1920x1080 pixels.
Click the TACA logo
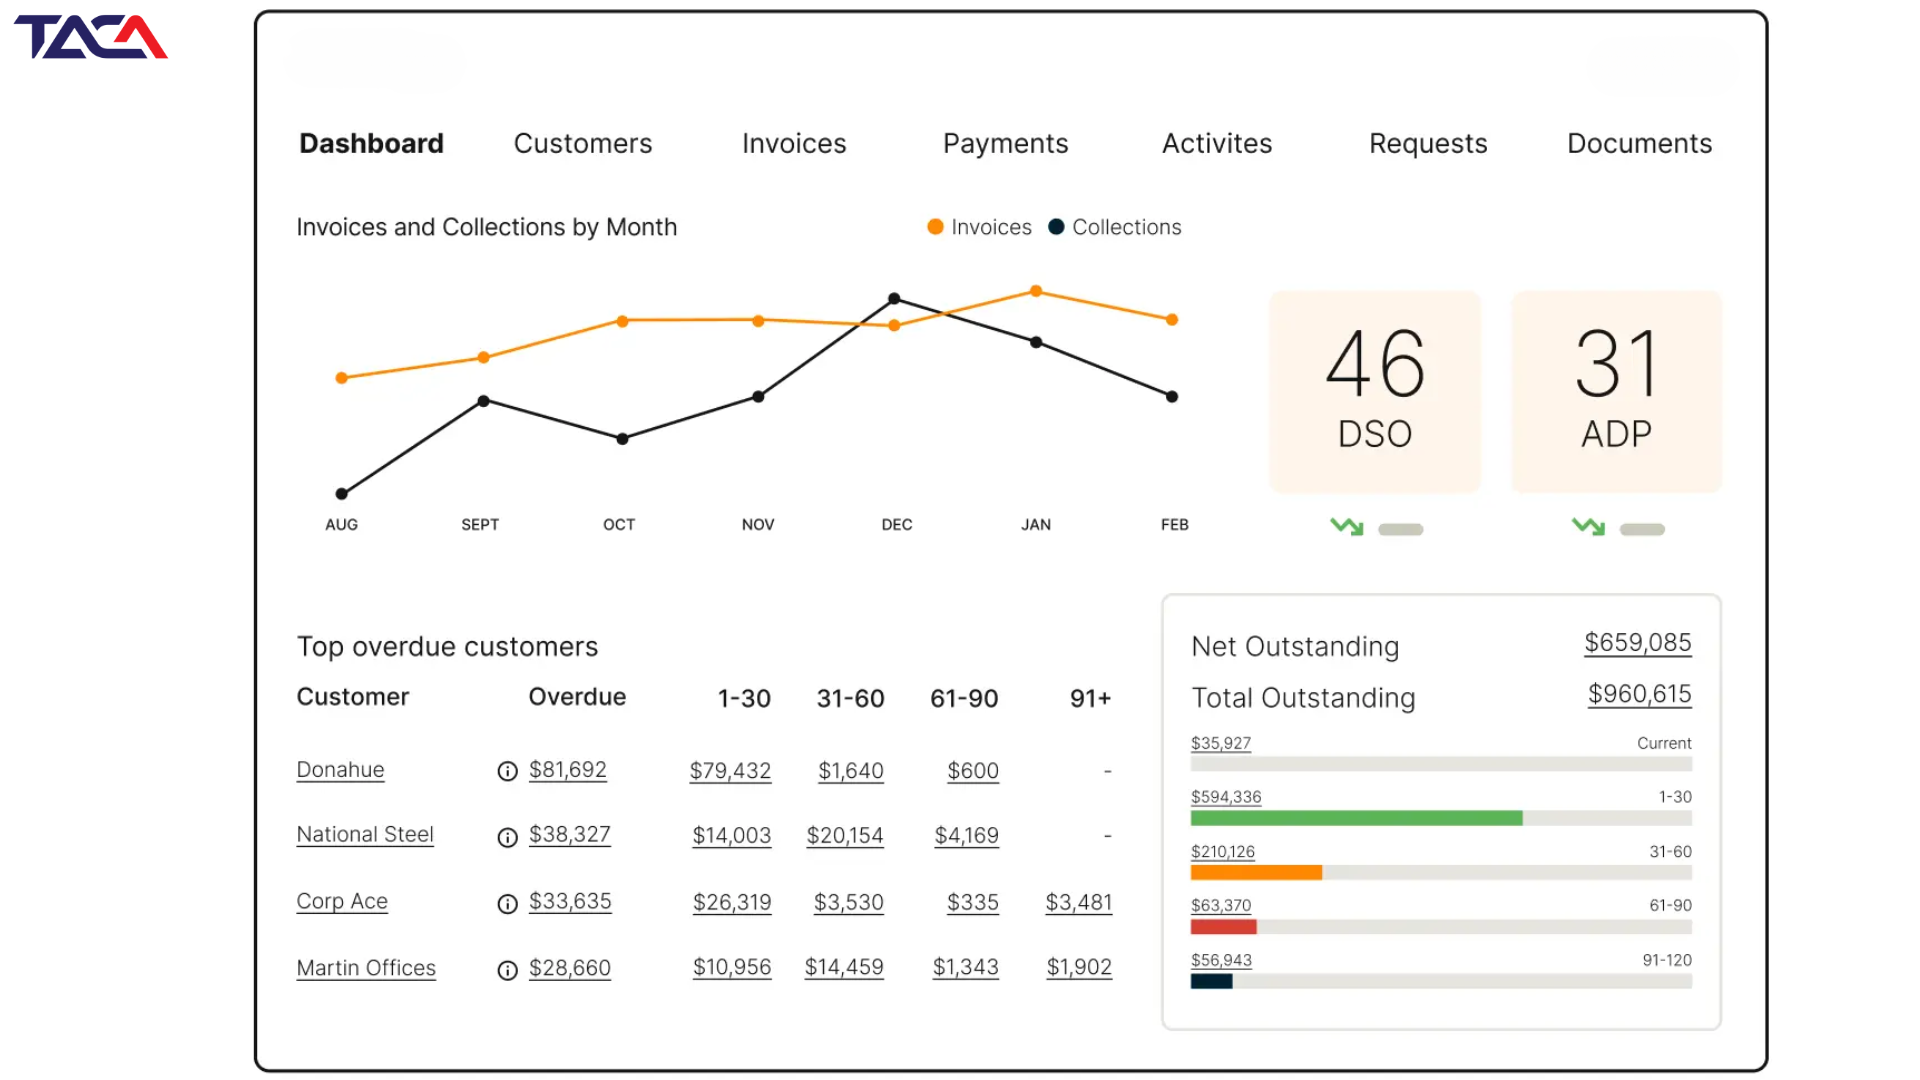pyautogui.click(x=91, y=37)
